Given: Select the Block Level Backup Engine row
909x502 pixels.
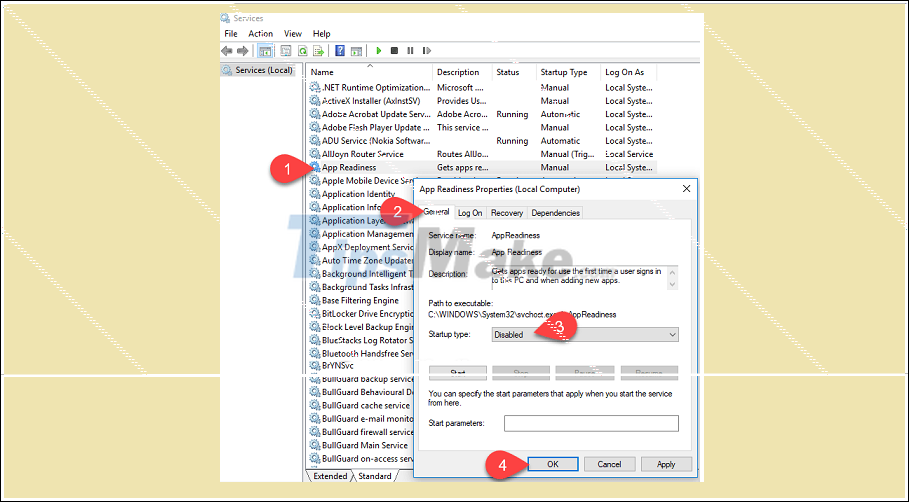Looking at the screenshot, I should click(360, 327).
